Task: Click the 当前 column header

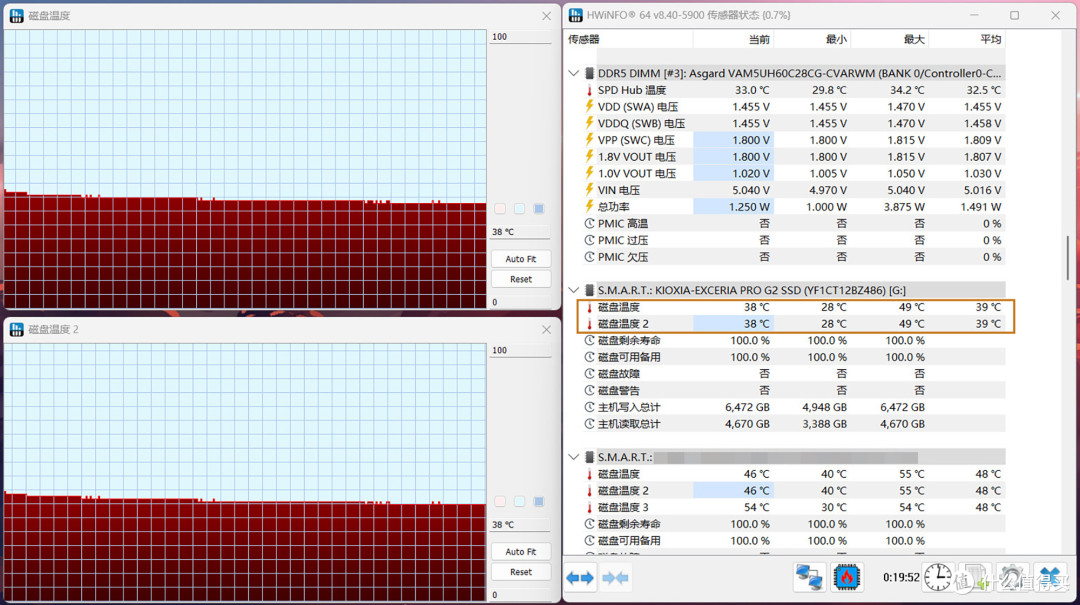Action: tap(734, 39)
